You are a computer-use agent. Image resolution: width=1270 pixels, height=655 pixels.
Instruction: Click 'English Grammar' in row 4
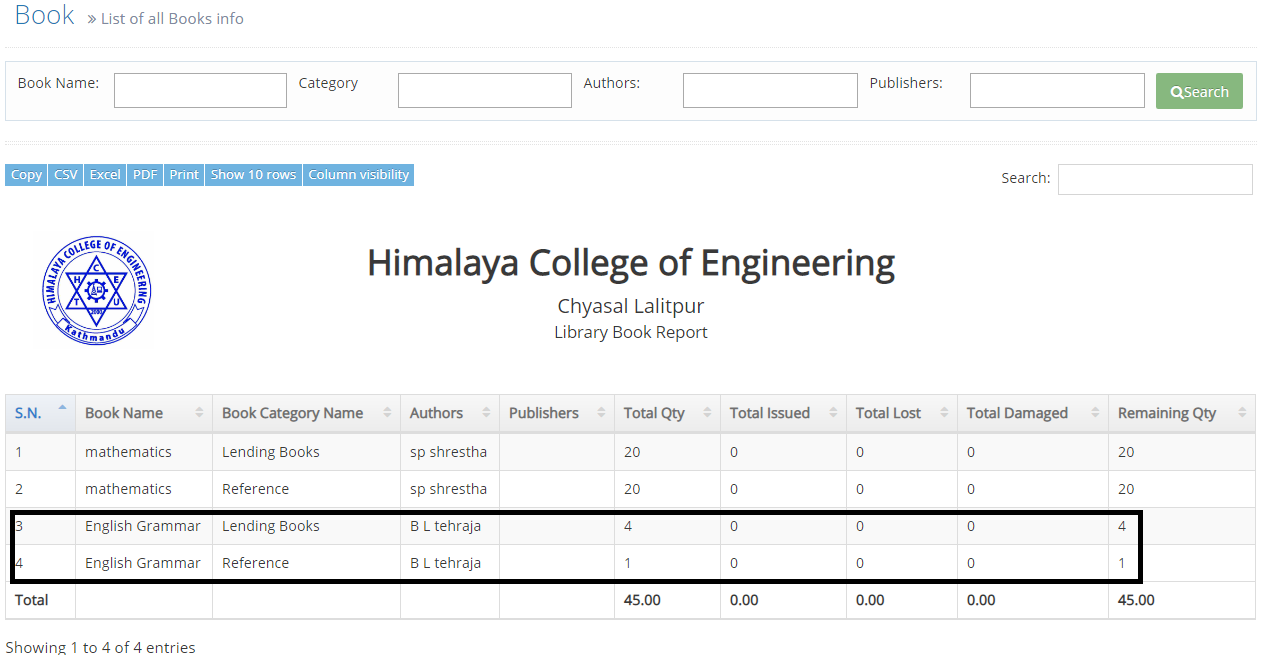tap(143, 563)
